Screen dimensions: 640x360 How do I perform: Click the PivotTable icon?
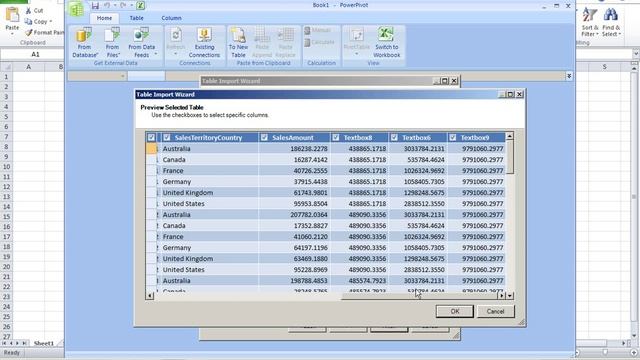click(x=356, y=35)
